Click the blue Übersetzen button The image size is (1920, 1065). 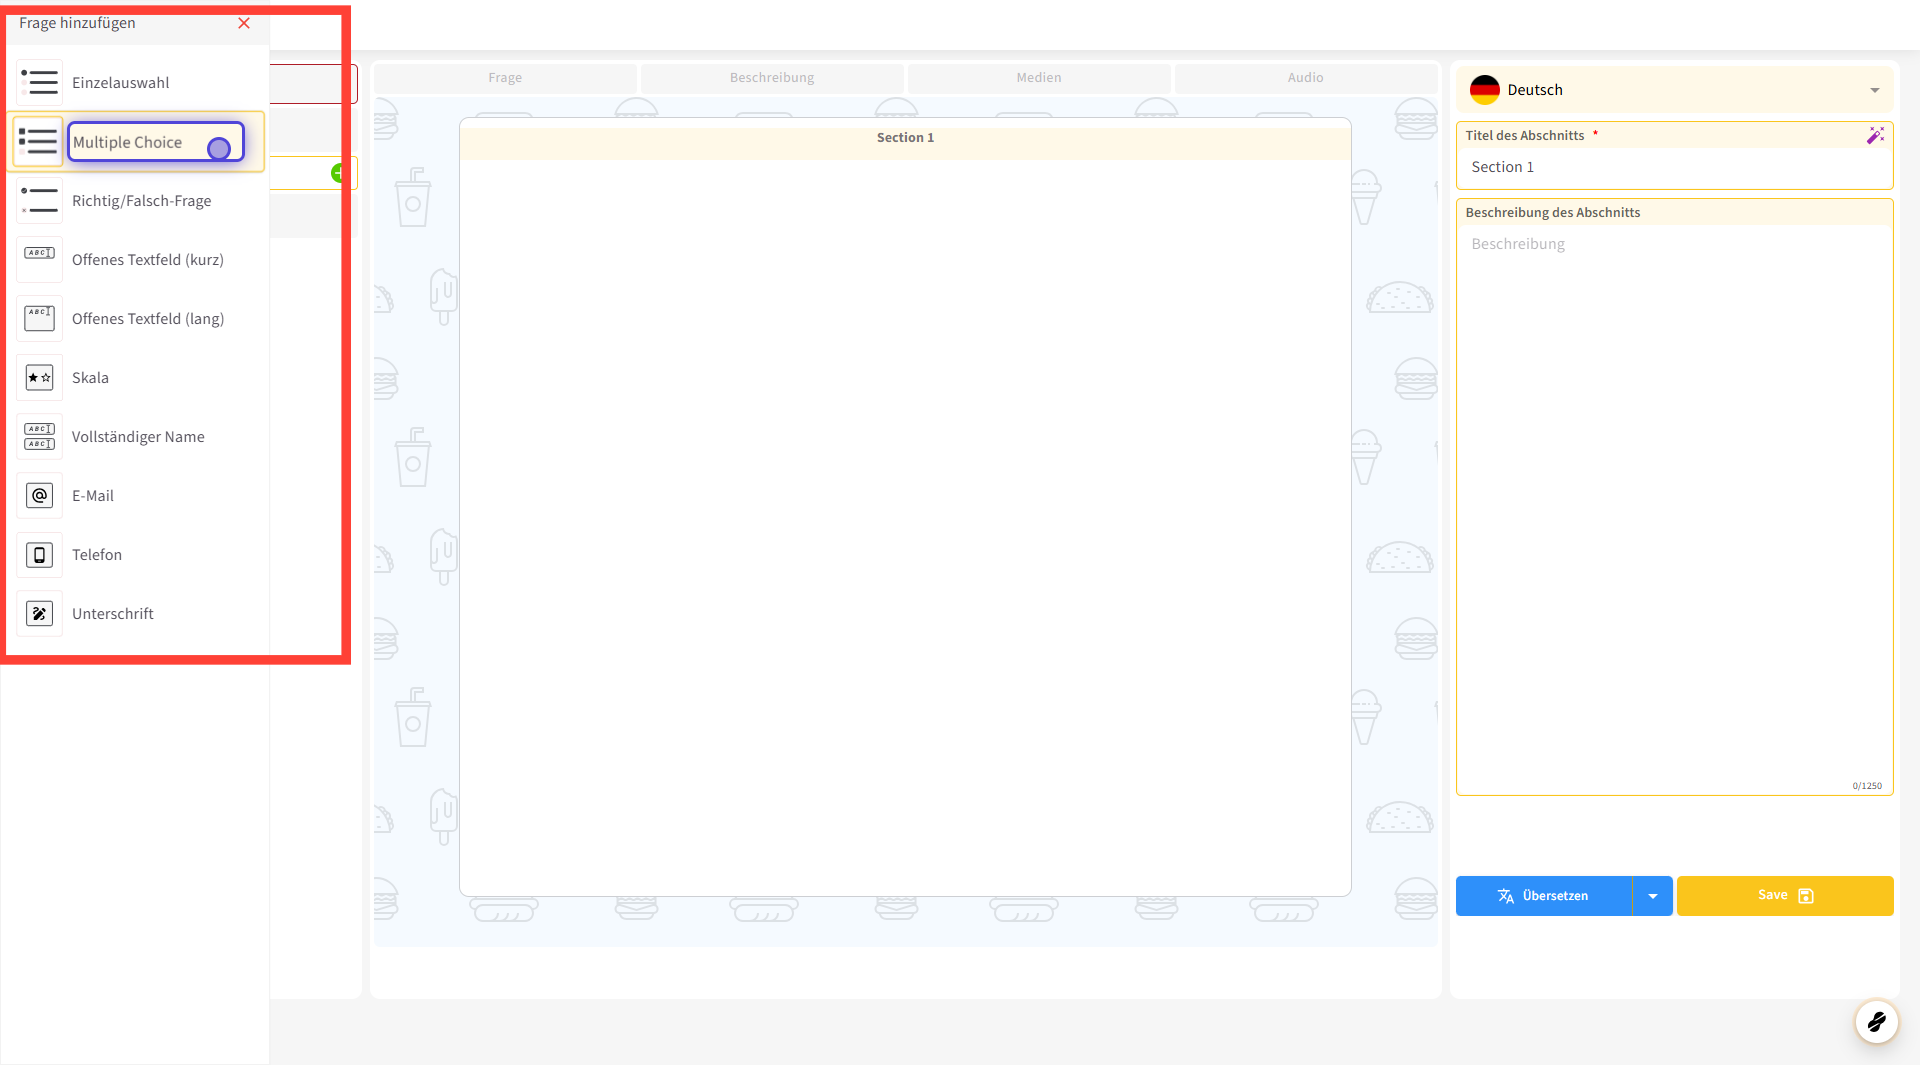tap(1543, 896)
